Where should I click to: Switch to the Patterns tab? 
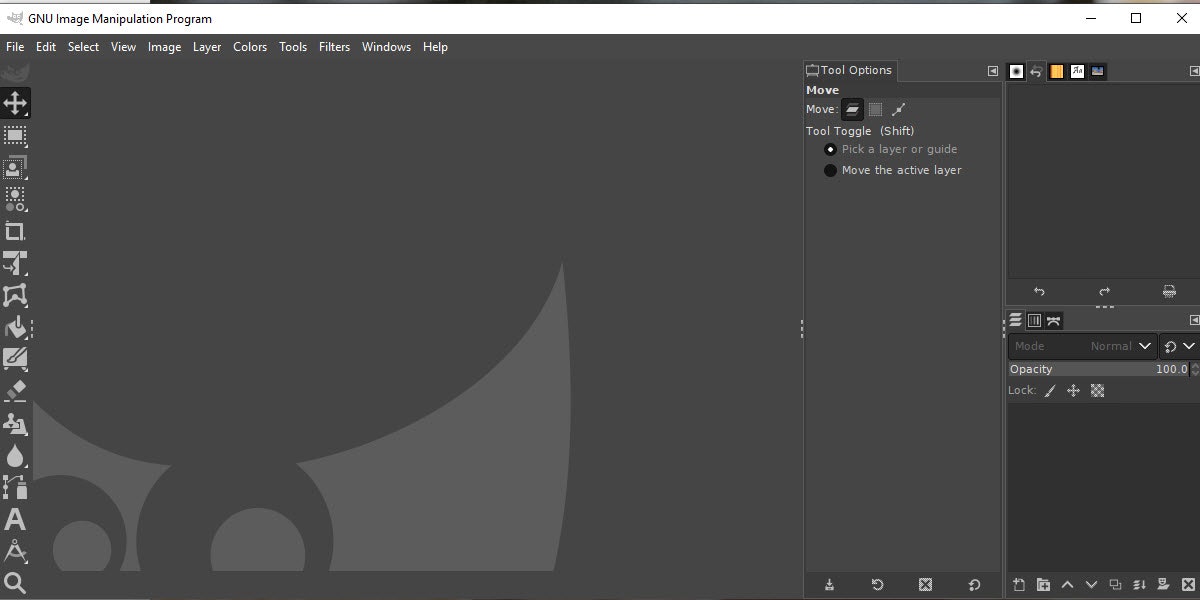coord(1057,71)
